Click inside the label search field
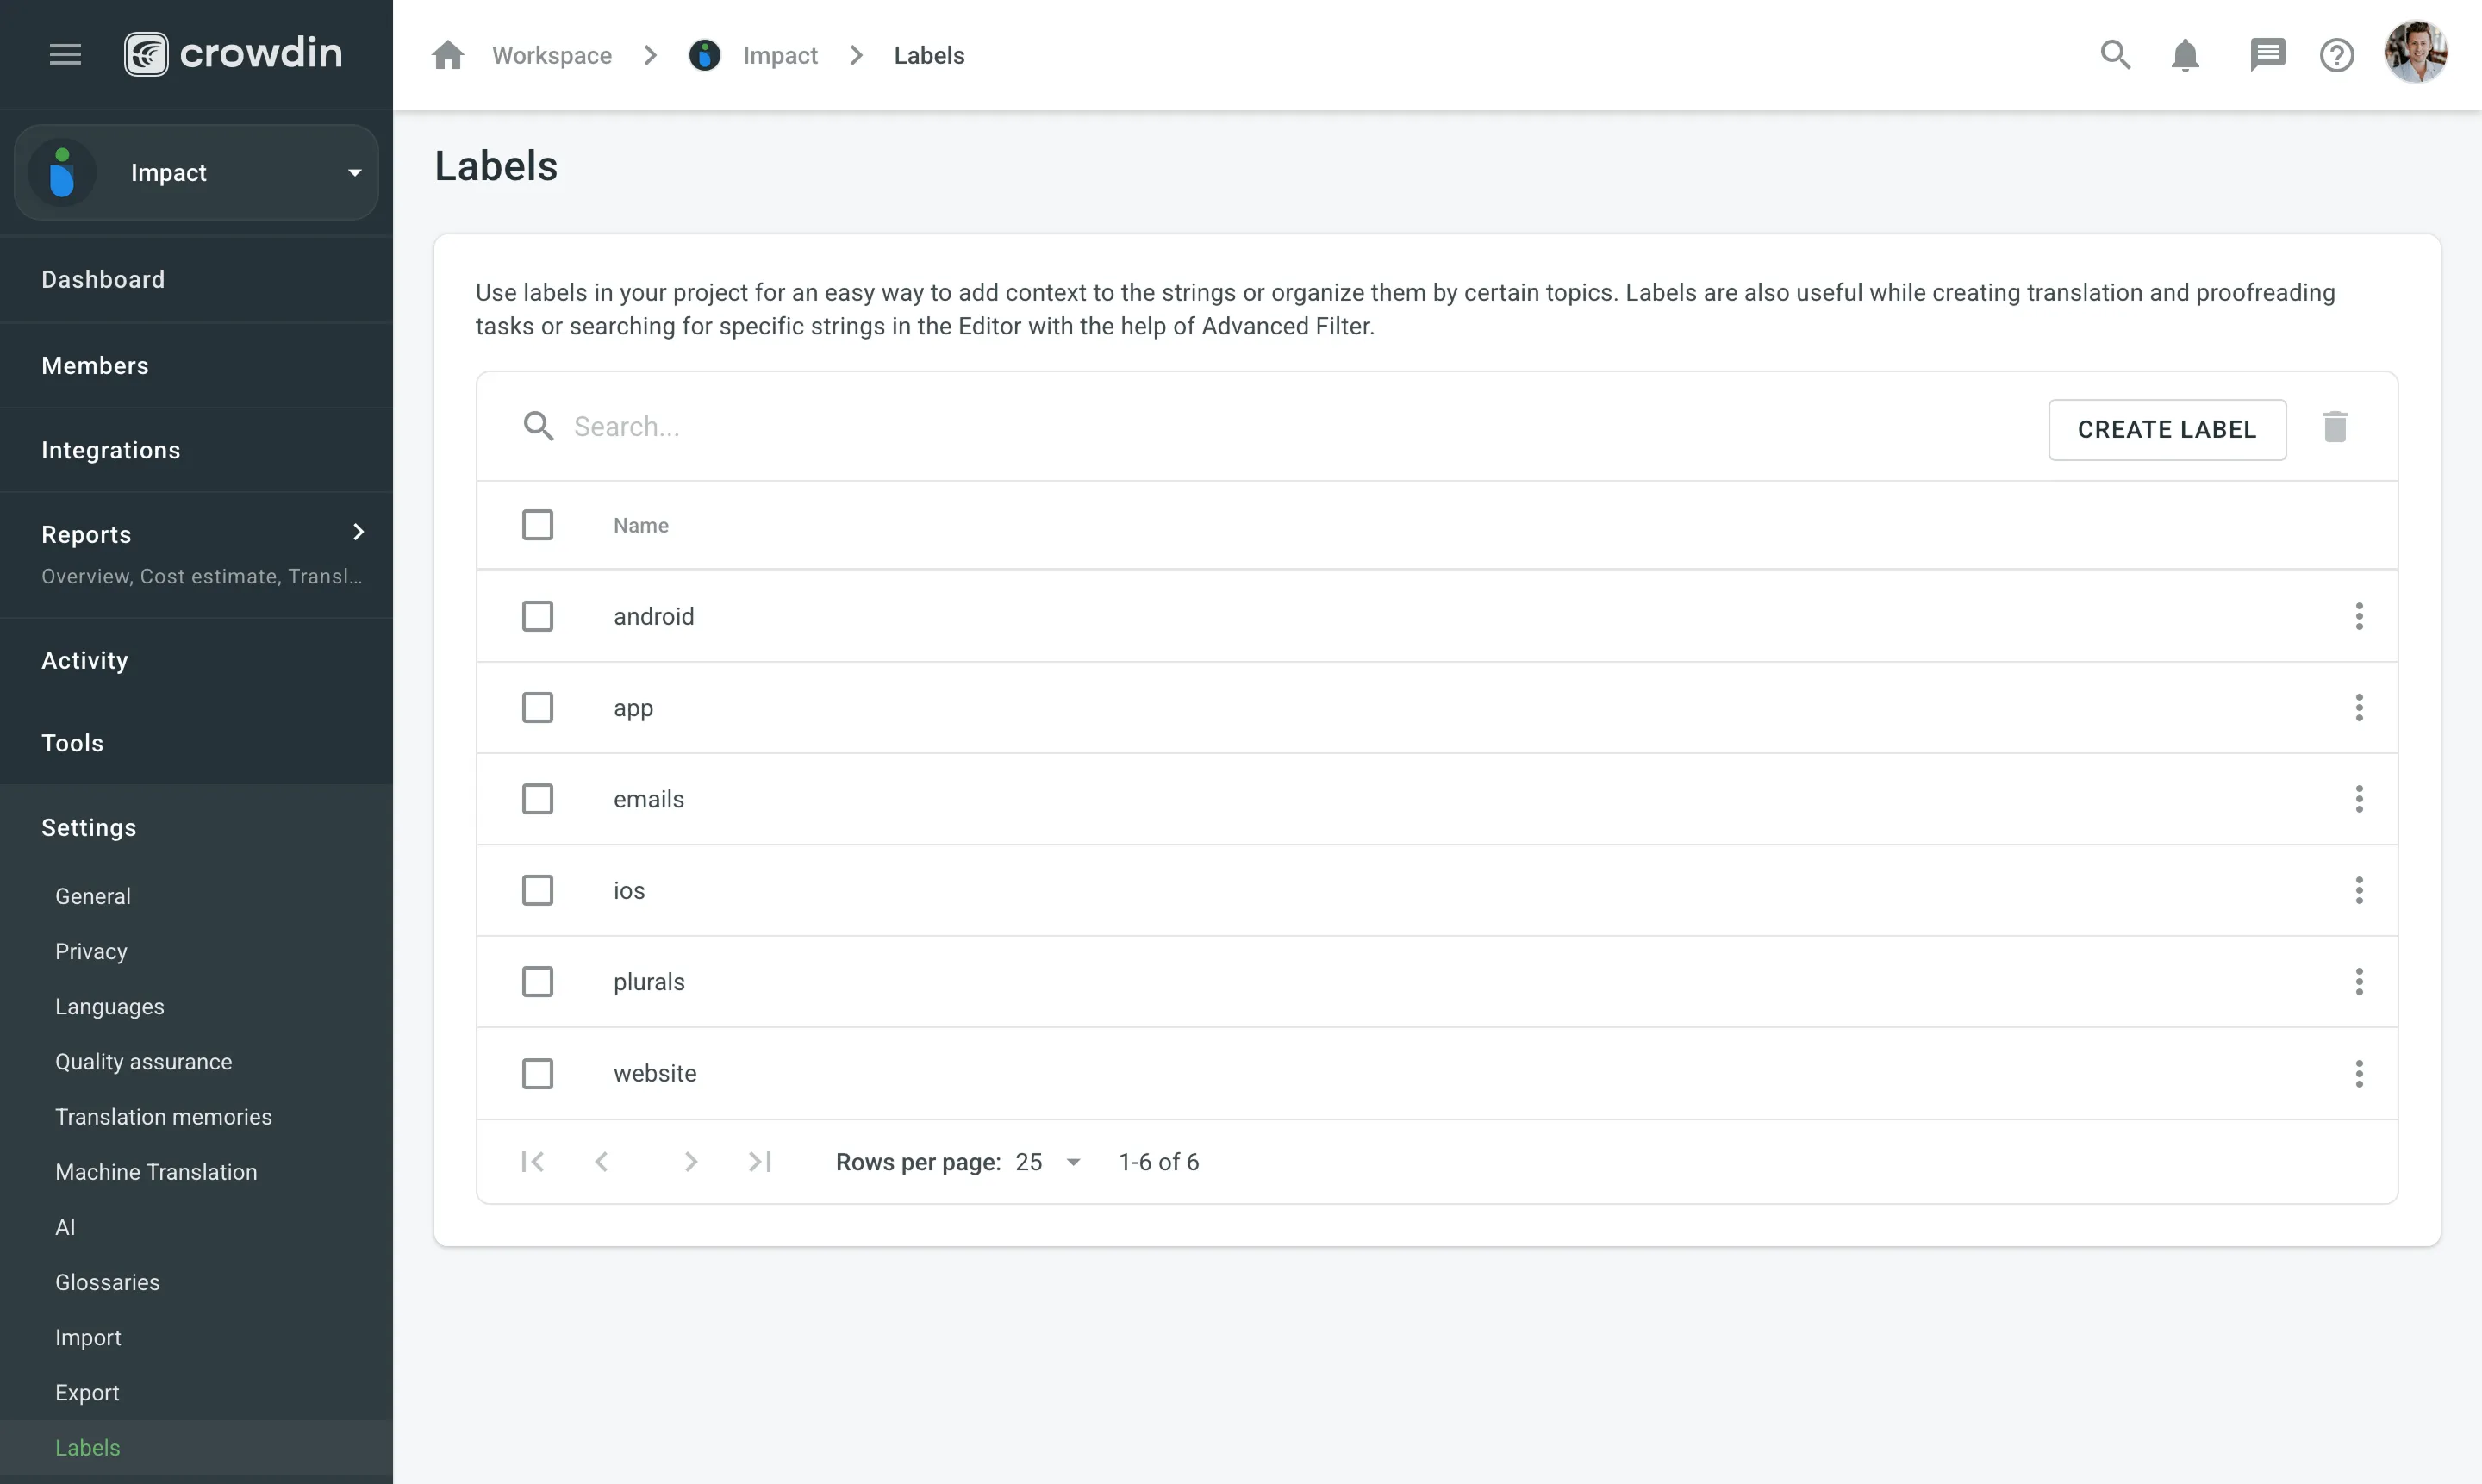Screen dimensions: 2482x1484 pos(800,426)
